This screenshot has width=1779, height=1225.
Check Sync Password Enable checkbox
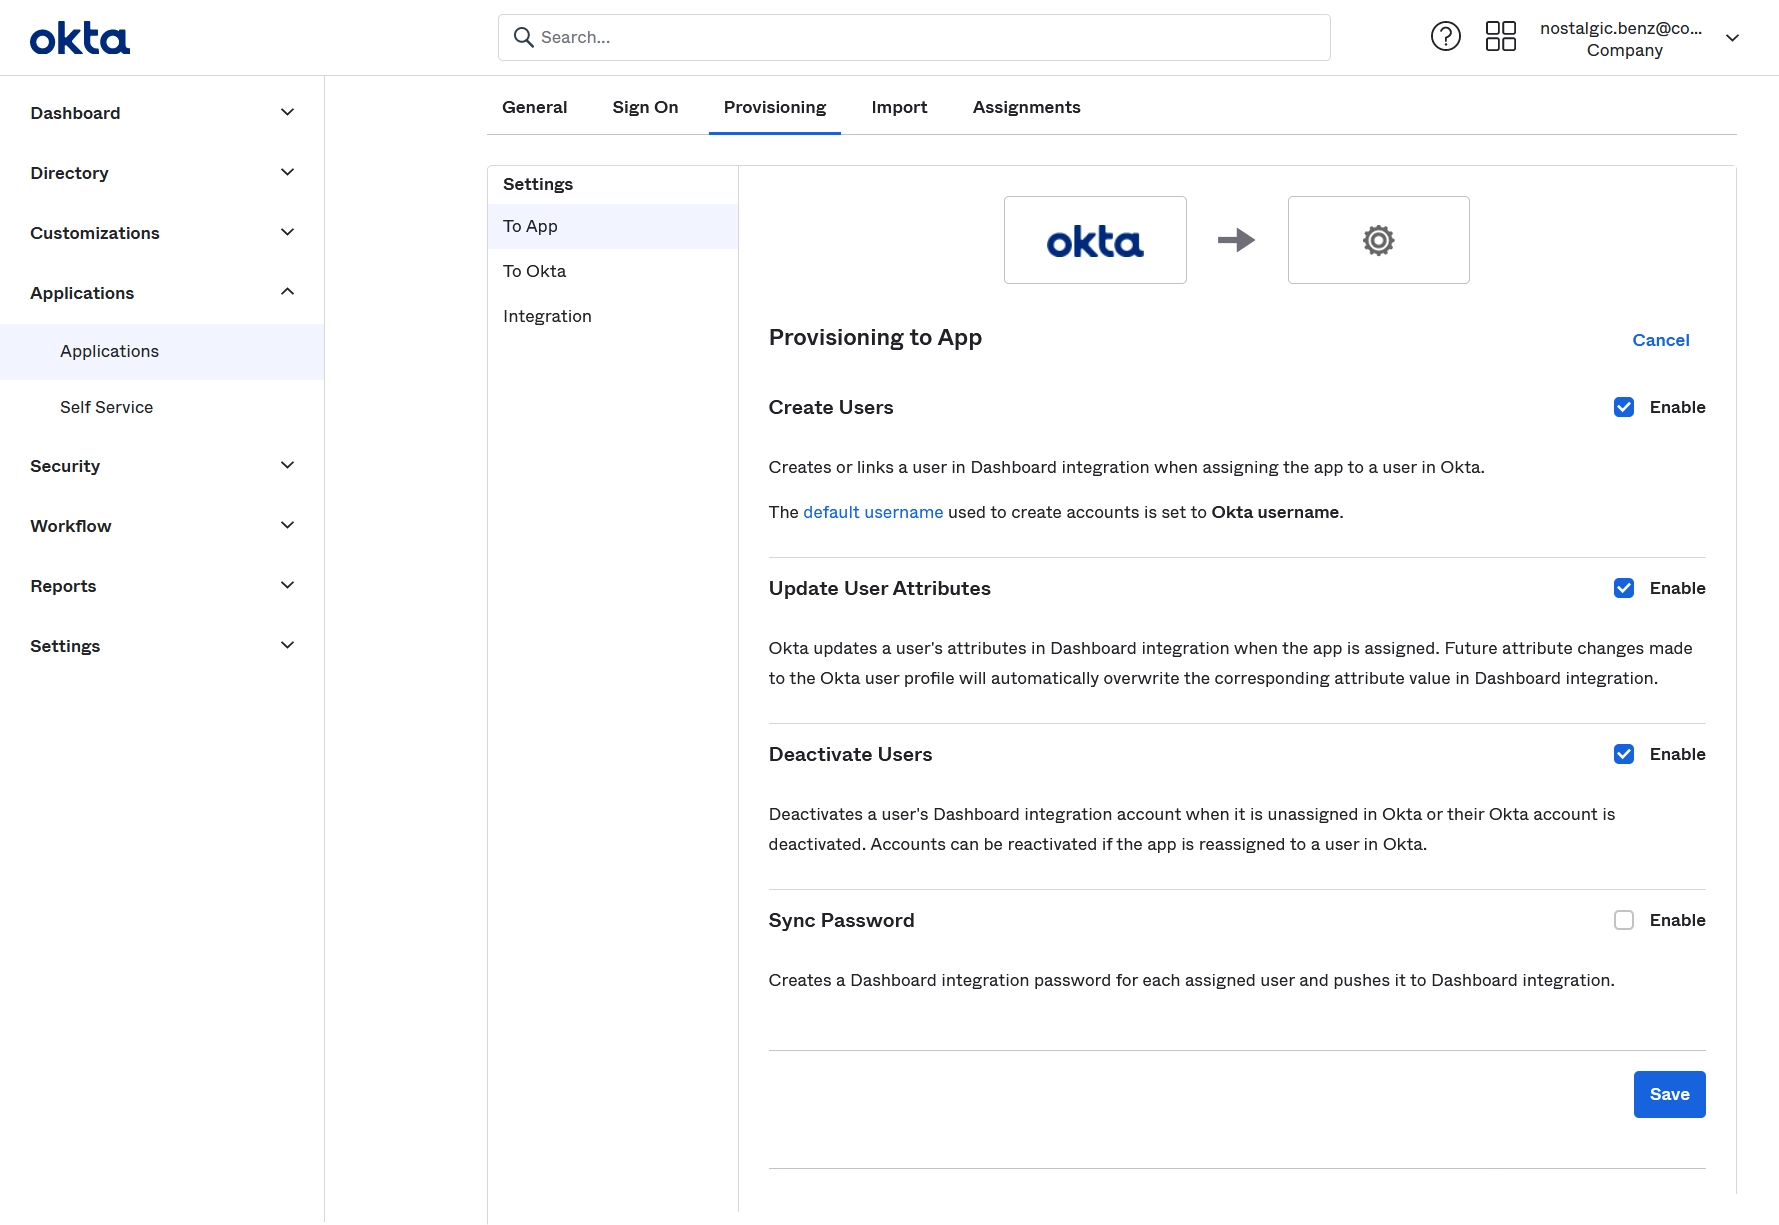[1624, 920]
